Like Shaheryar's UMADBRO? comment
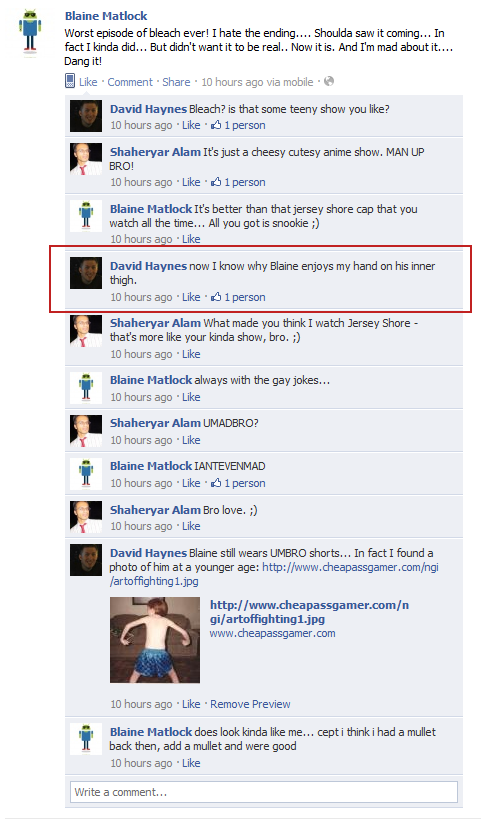 pos(191,440)
